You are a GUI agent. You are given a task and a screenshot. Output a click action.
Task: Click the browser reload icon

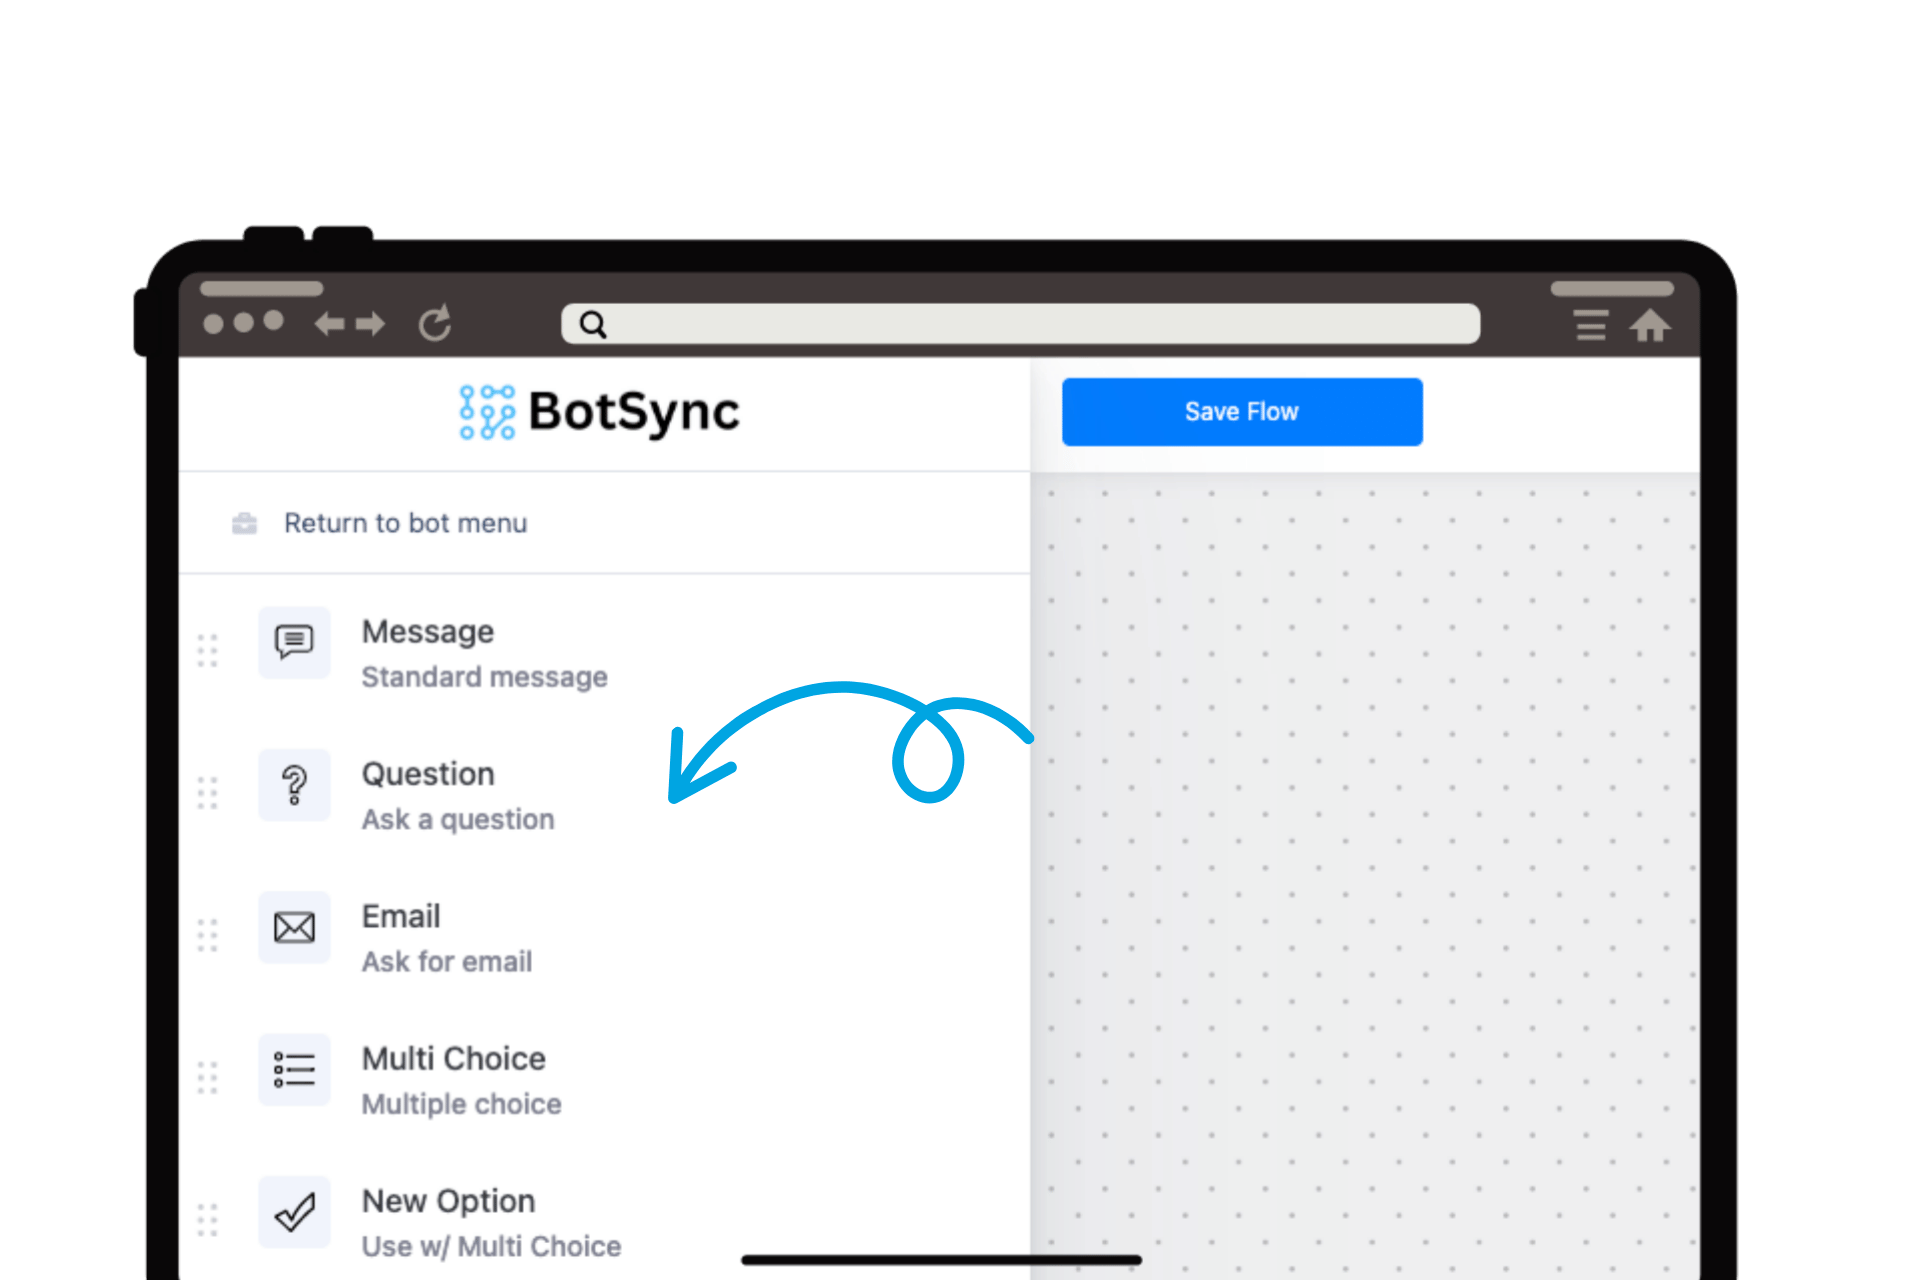[435, 324]
